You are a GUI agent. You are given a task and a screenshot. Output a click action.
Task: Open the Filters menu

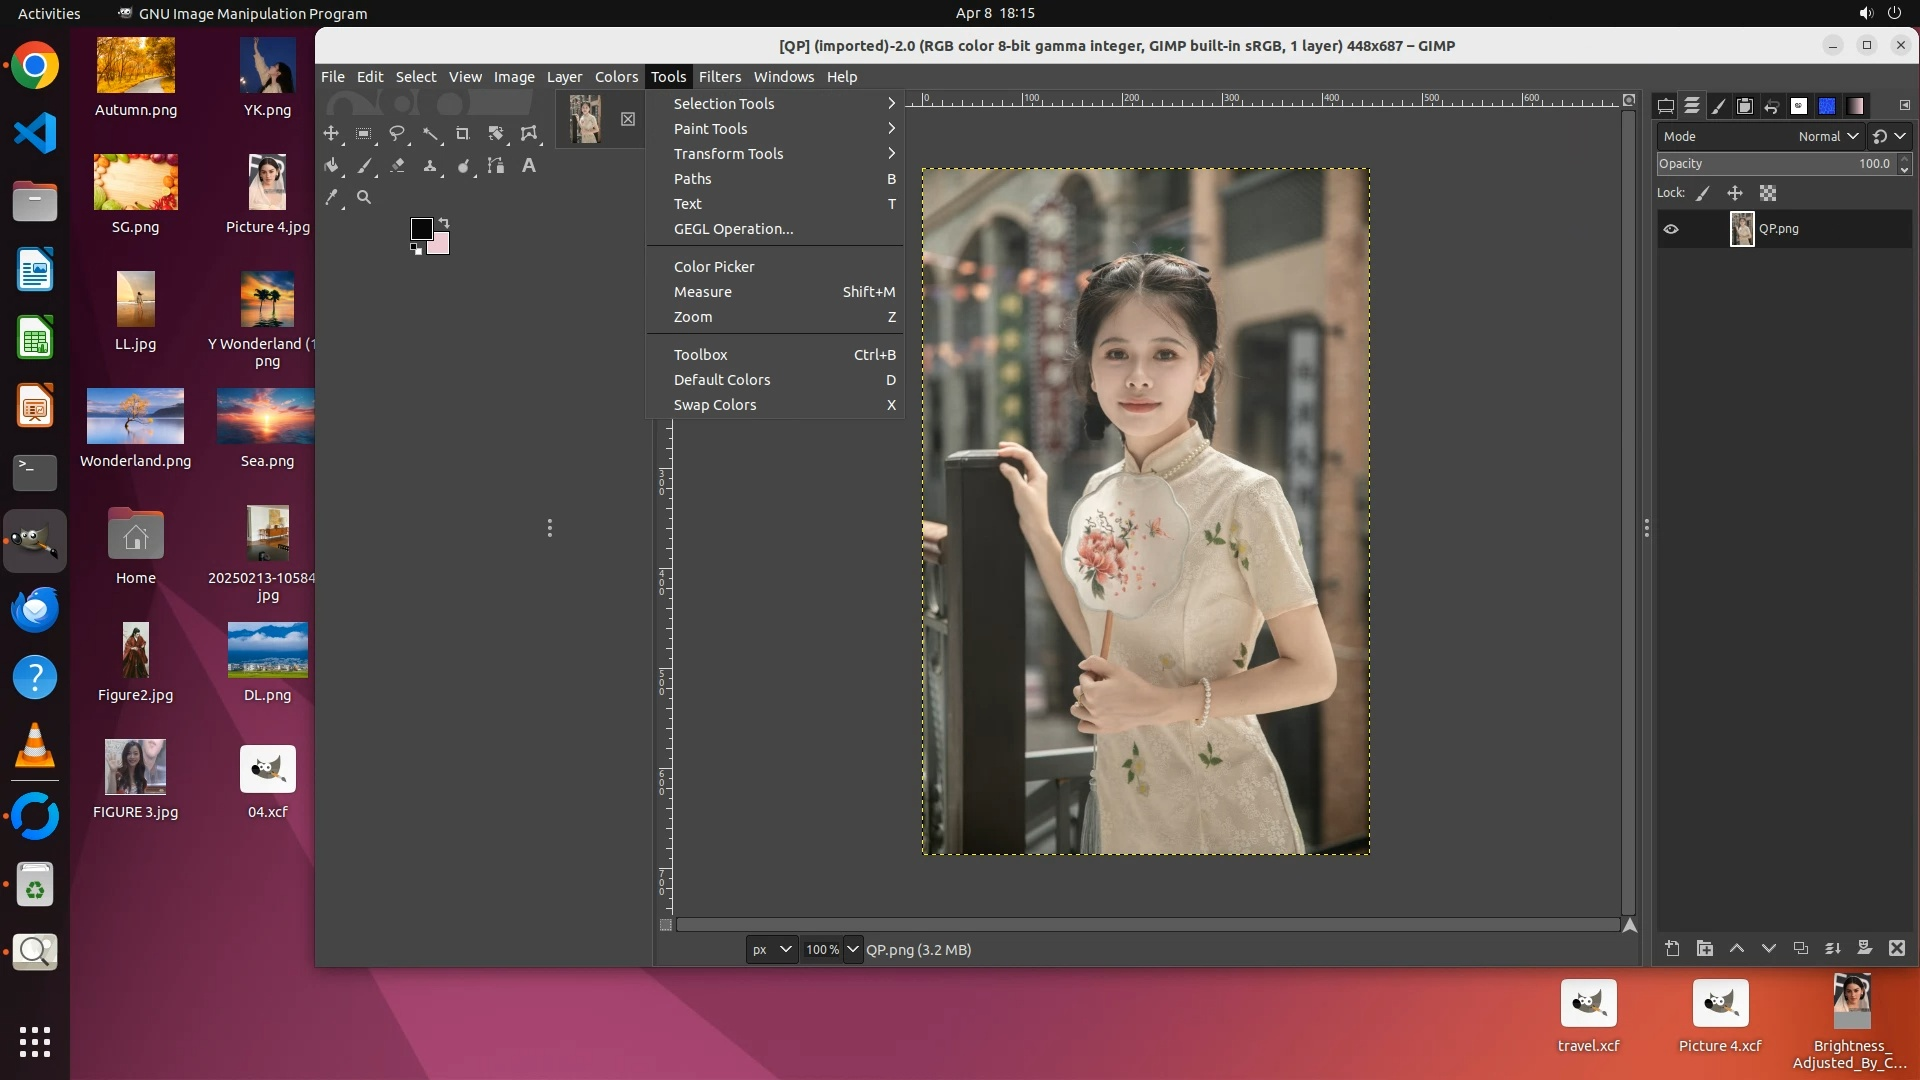(719, 77)
